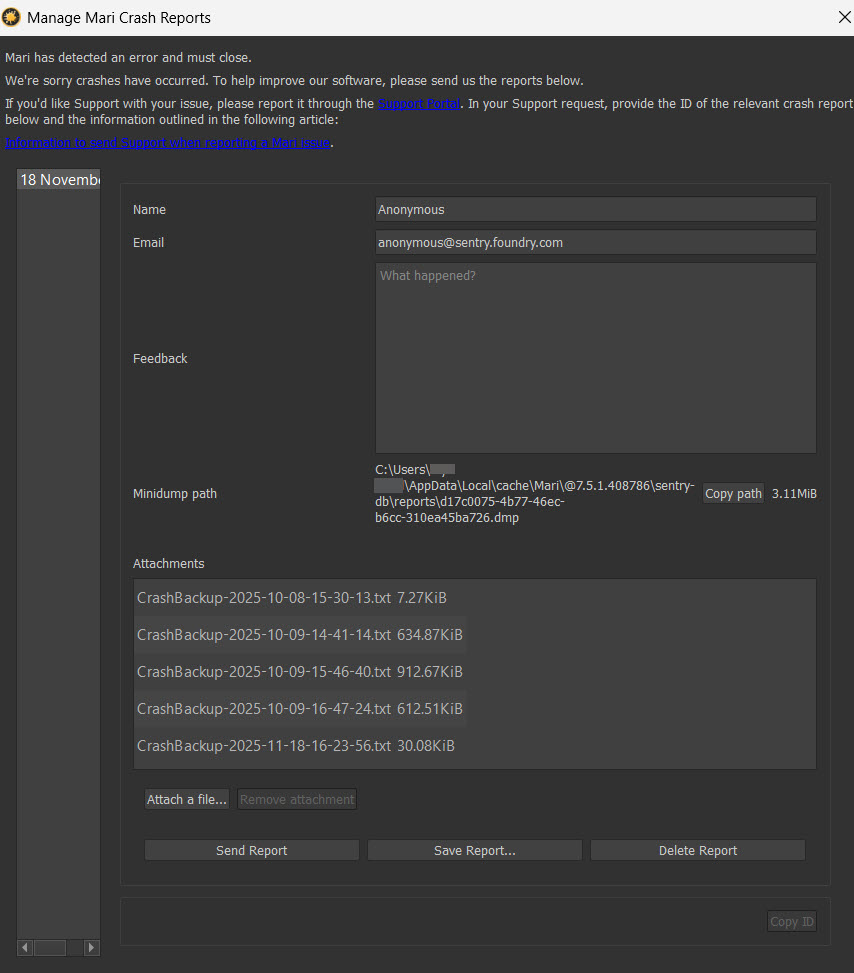The image size is (854, 973).
Task: Click the report list's right scroll arrow
Action: 91,947
